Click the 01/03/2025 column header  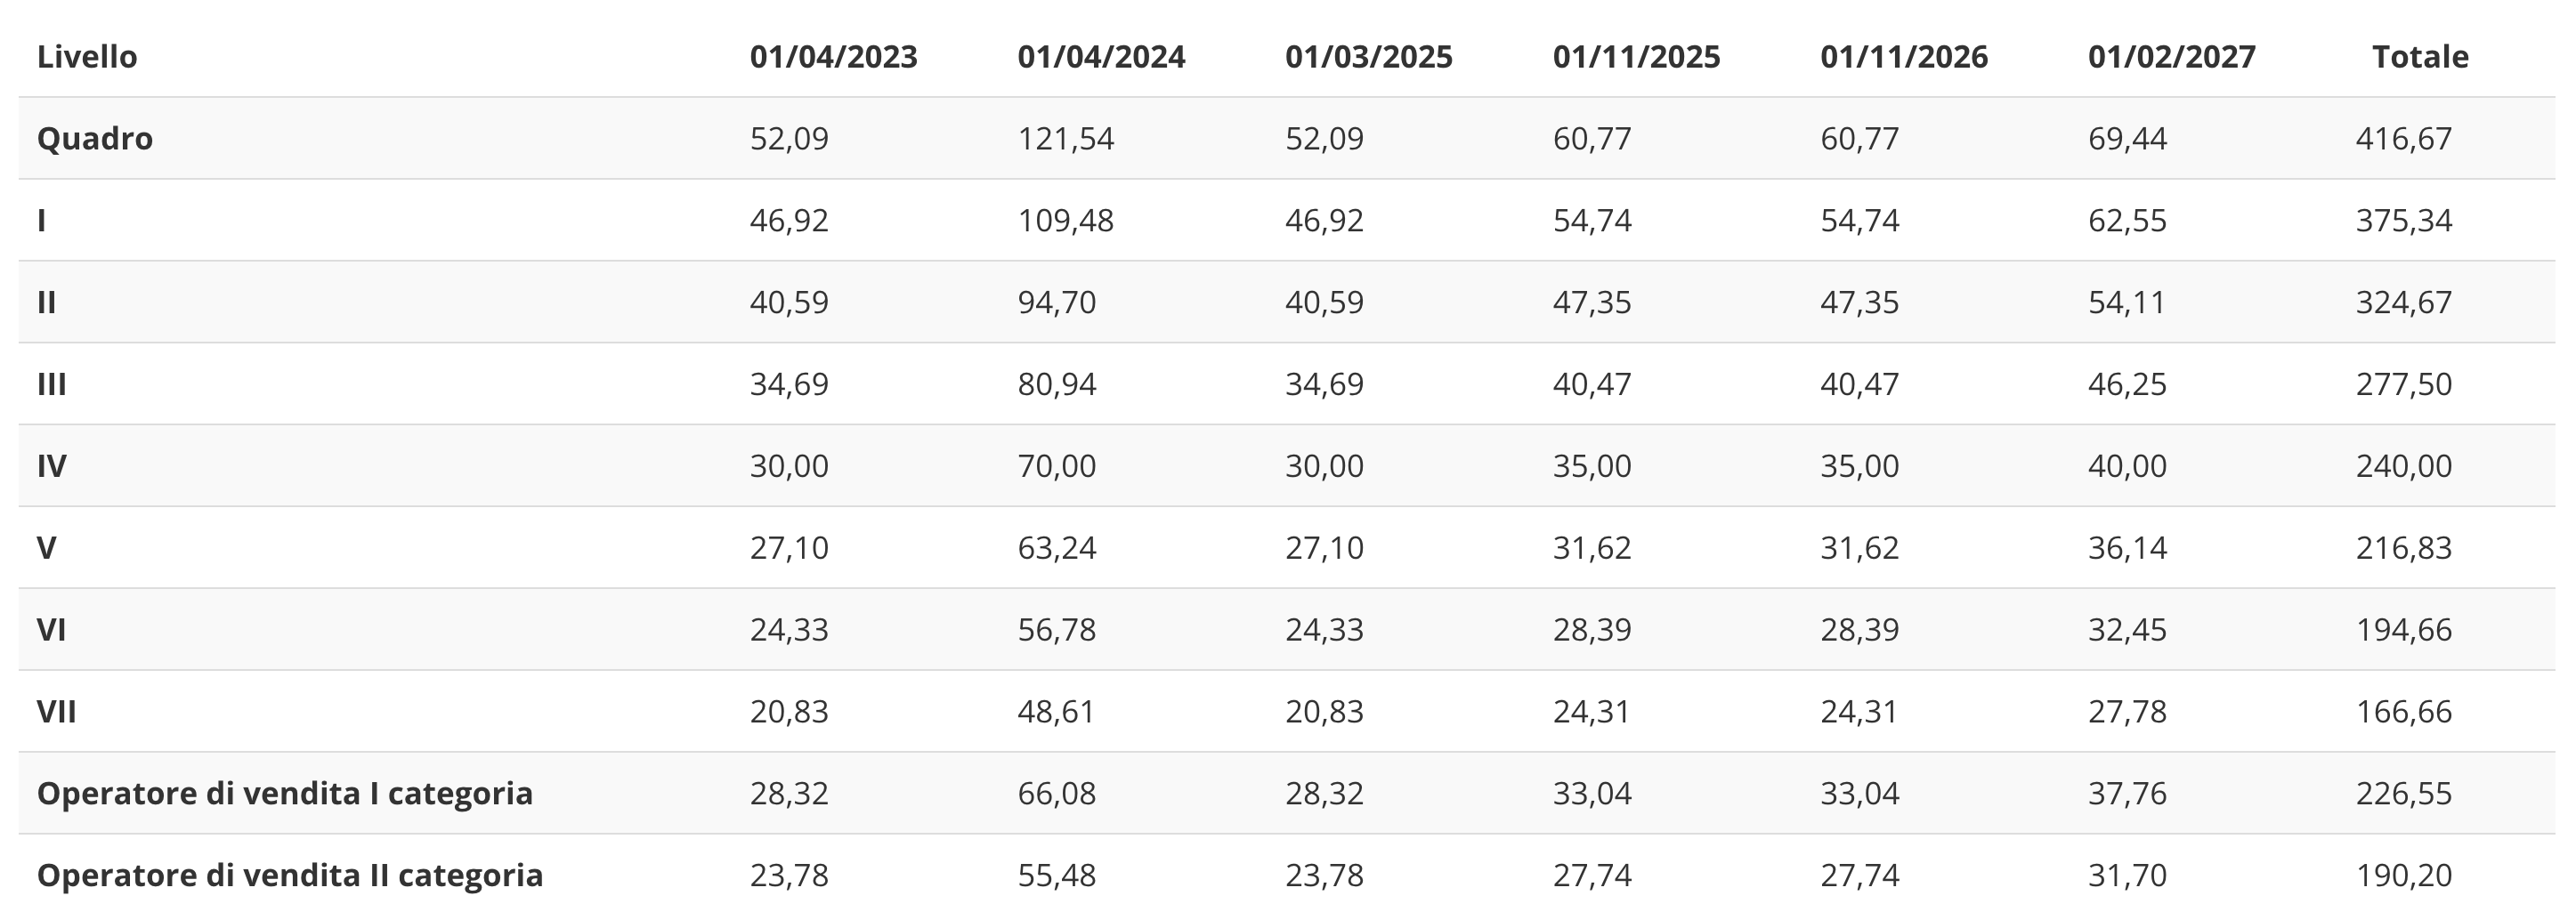pyautogui.click(x=1368, y=57)
